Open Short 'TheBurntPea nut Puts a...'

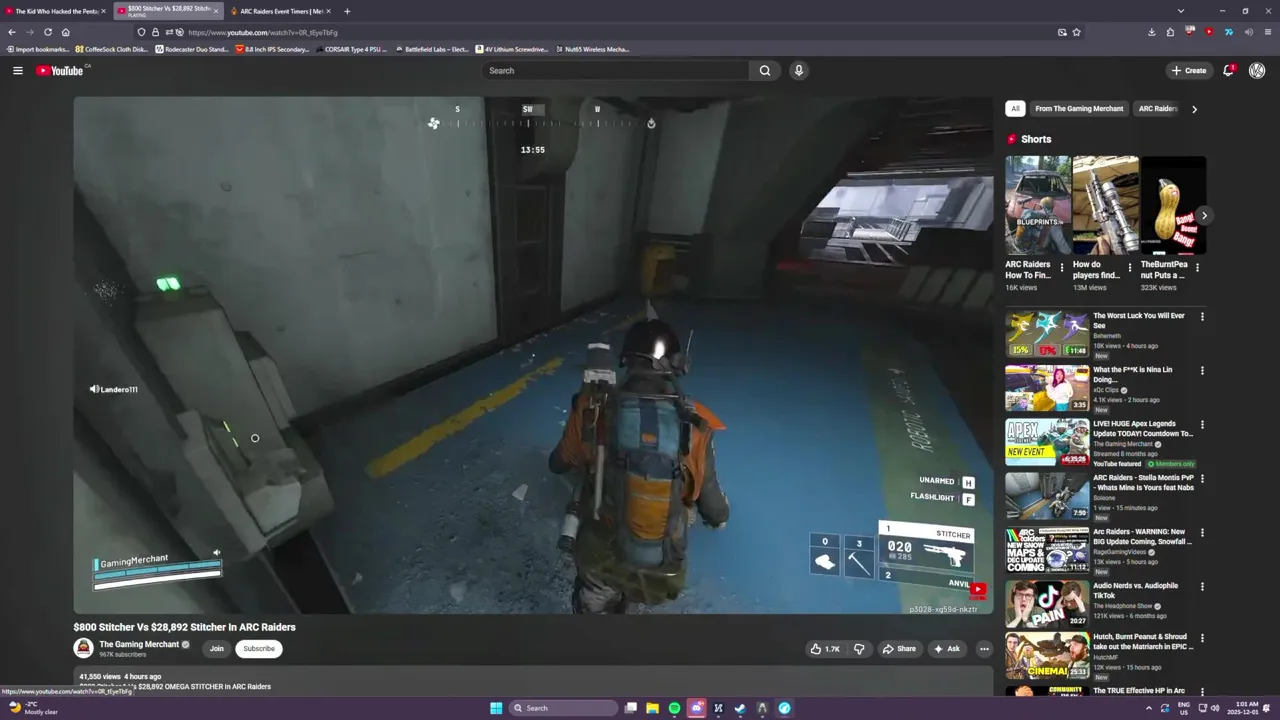coord(1173,205)
